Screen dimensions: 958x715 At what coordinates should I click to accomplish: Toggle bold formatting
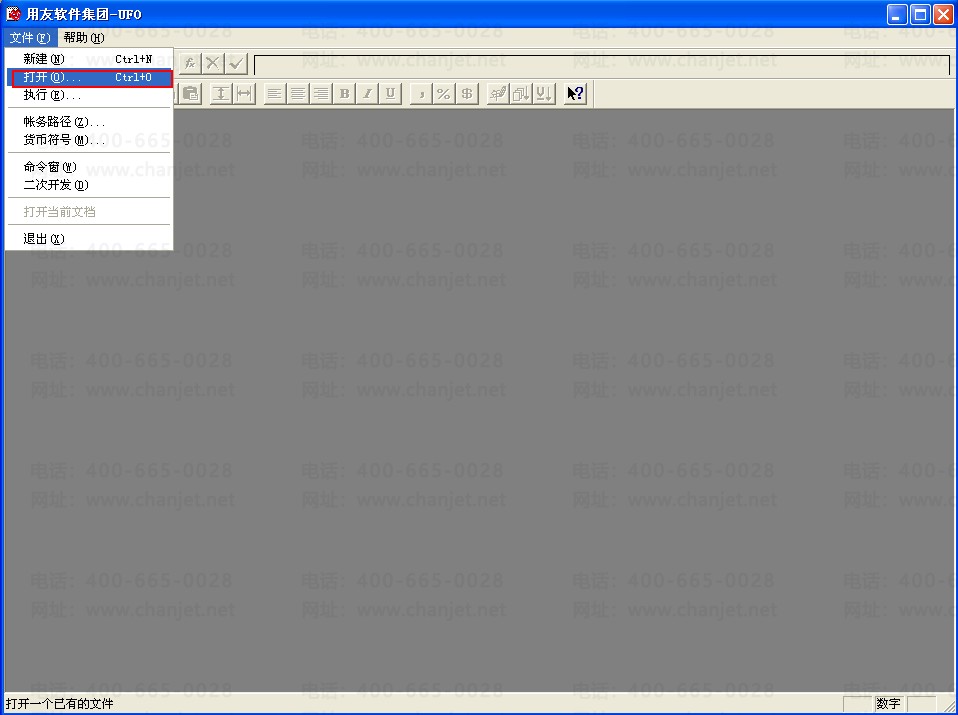344,94
